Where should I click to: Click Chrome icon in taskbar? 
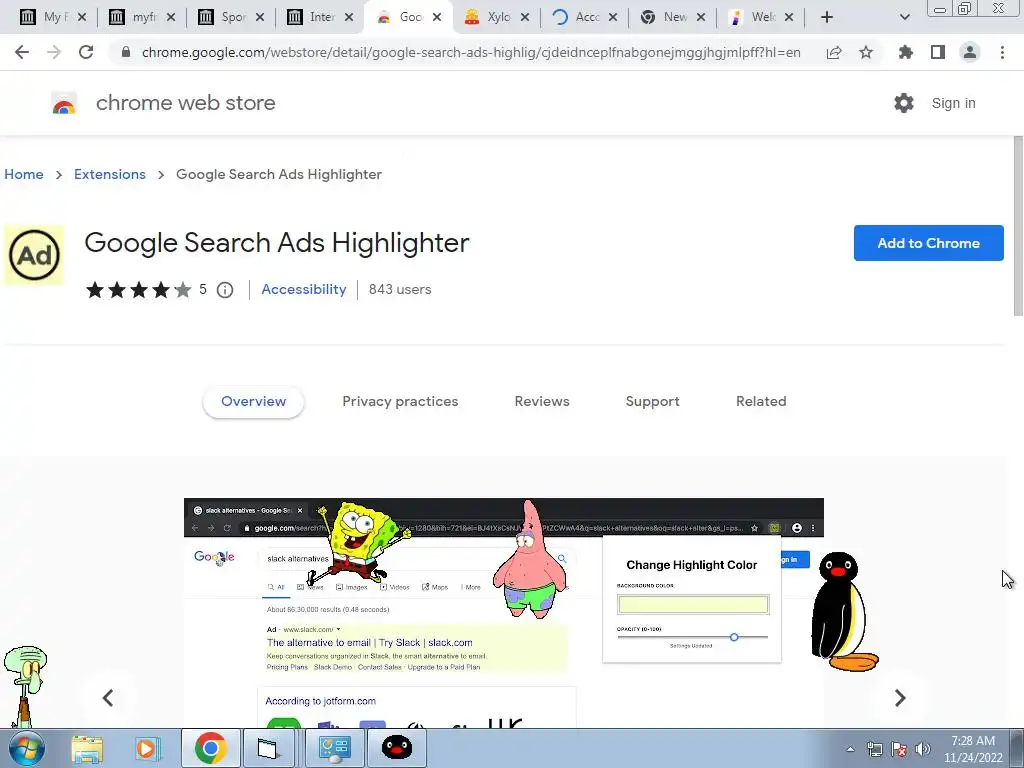click(x=210, y=748)
